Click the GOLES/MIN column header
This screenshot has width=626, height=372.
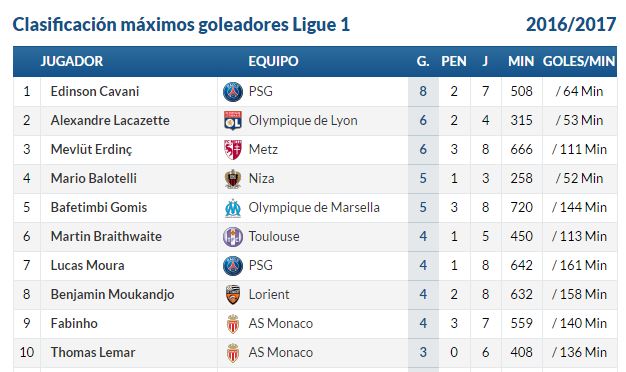[x=578, y=61]
